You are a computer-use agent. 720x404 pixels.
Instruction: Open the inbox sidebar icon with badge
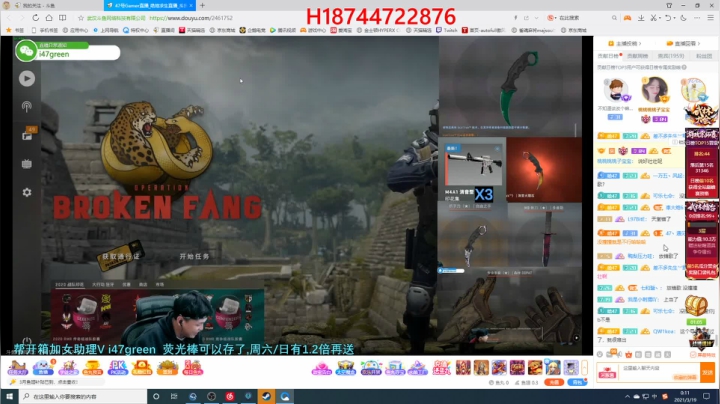pos(27,135)
